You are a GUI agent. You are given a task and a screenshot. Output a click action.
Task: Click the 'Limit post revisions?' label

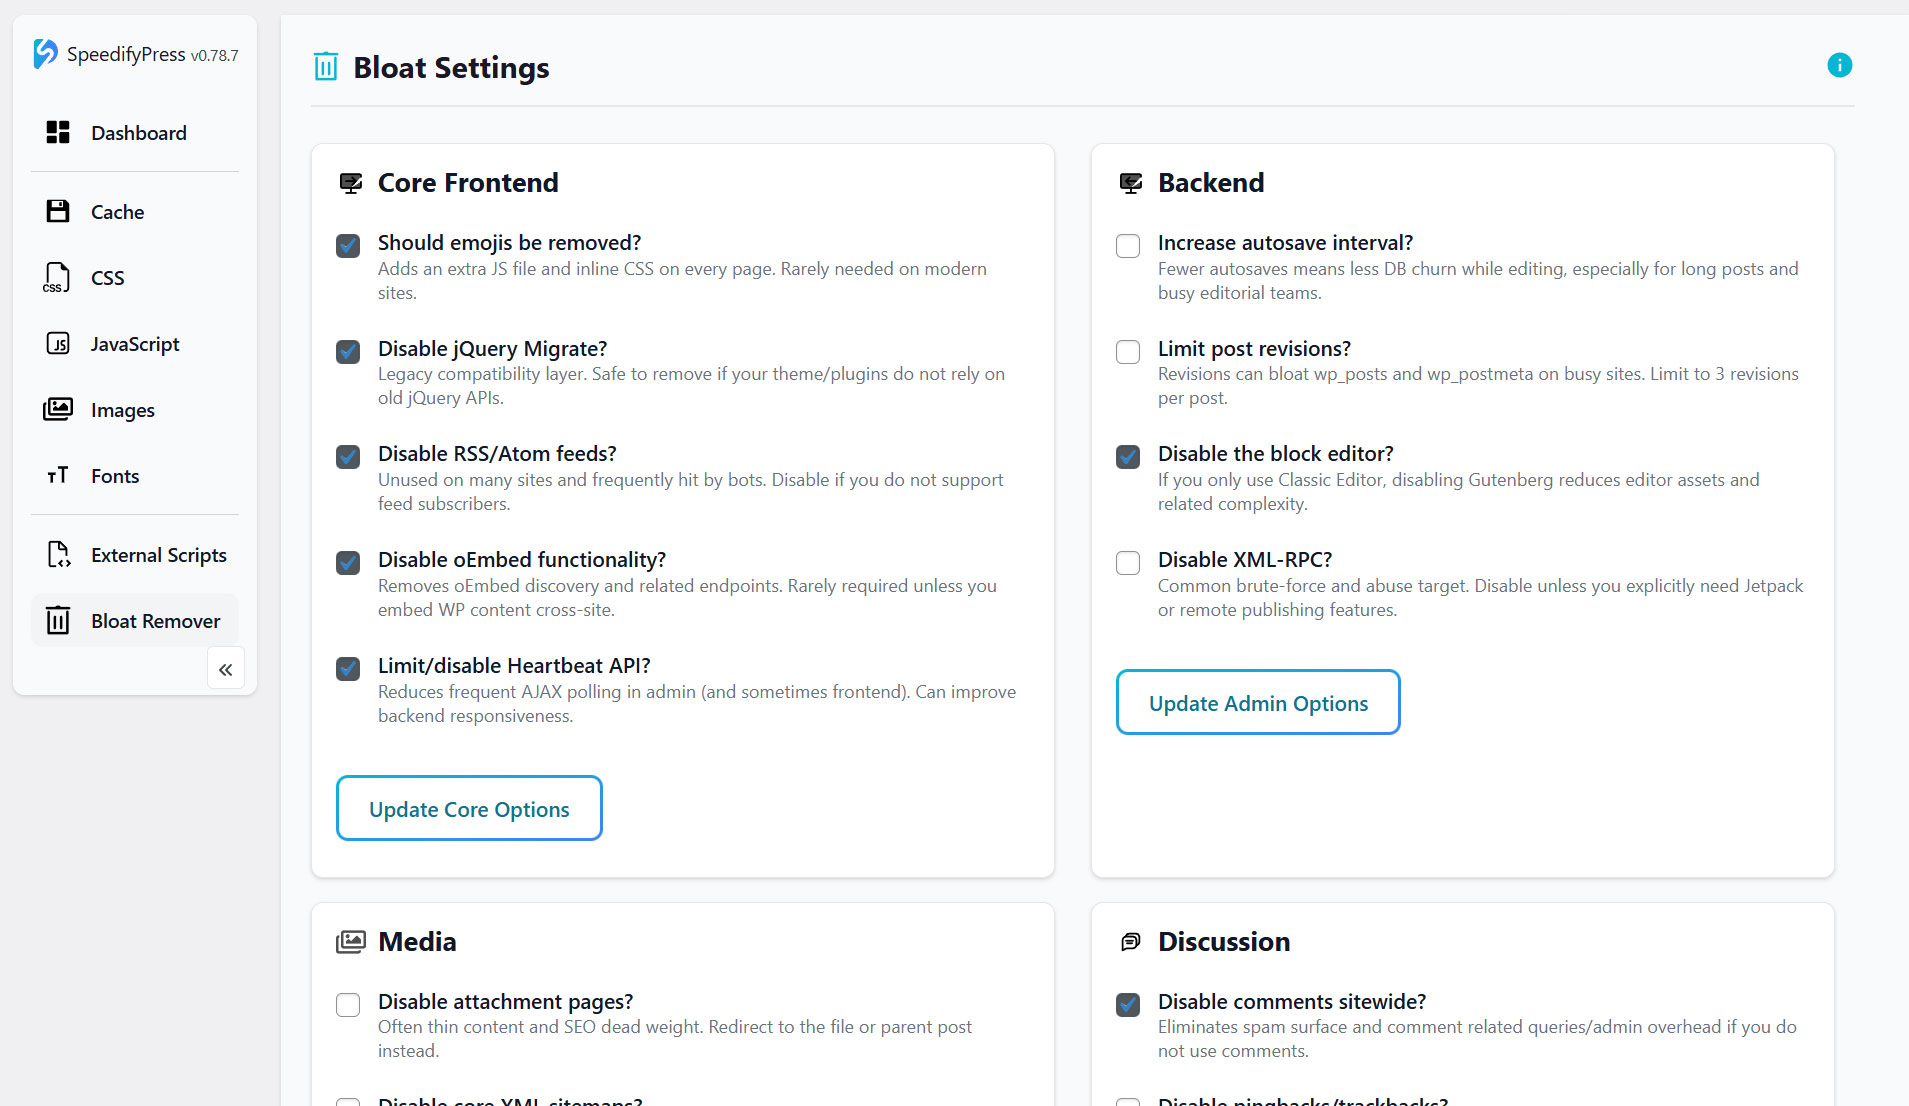tap(1254, 348)
